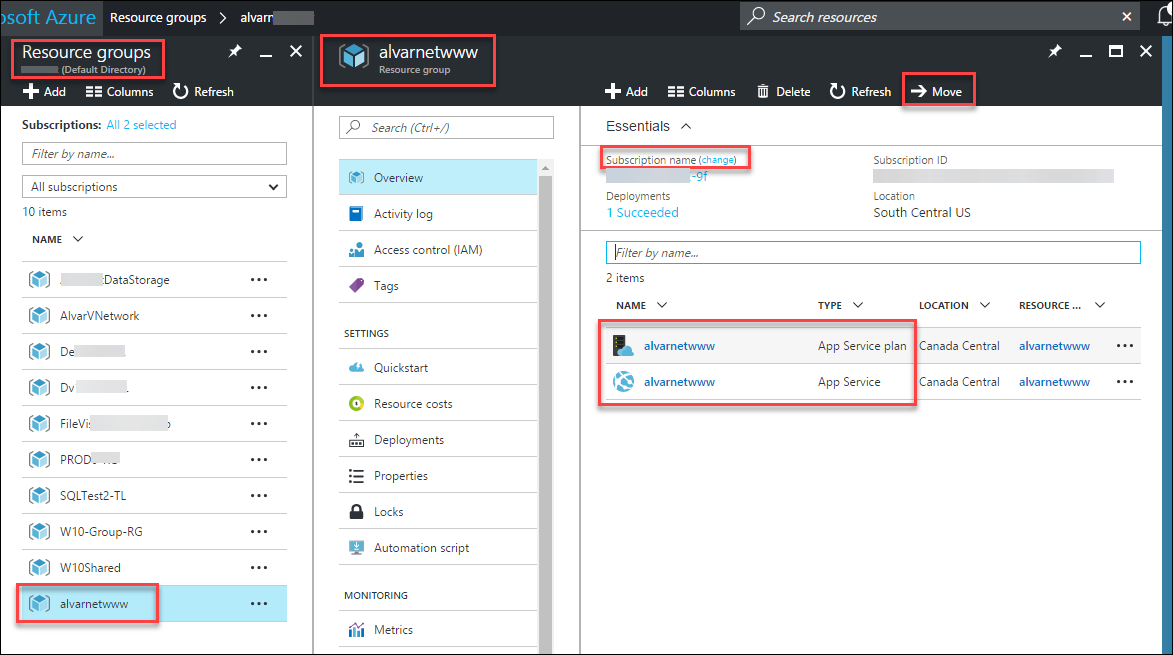Click the Filter by name field above the resources table
Viewport: 1173px width, 655px height.
click(x=873, y=253)
